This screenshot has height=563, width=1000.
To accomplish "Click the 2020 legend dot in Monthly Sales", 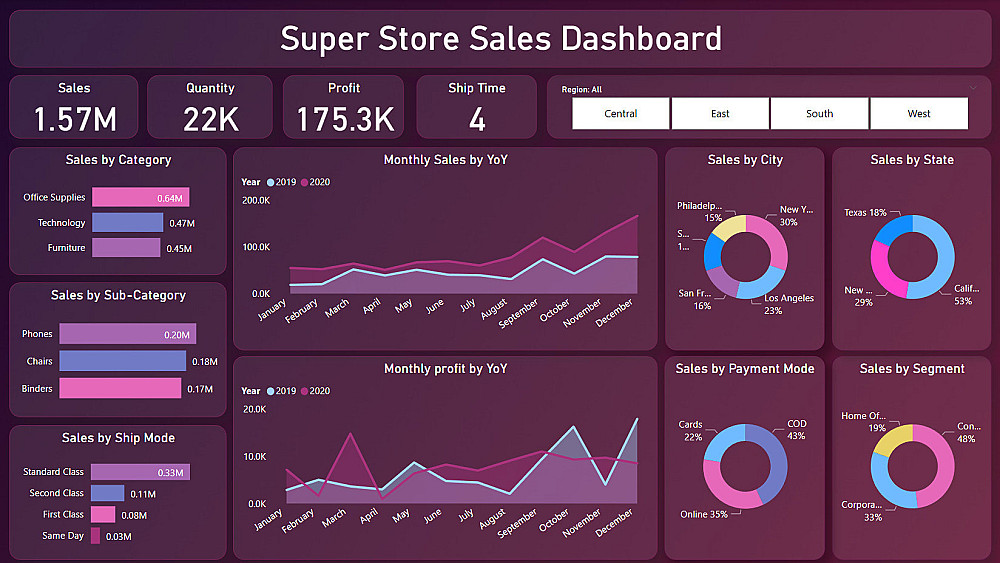I will [x=305, y=182].
